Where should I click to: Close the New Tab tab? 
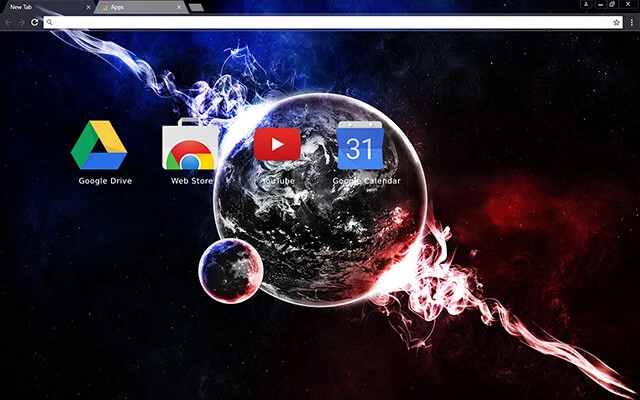click(x=89, y=7)
